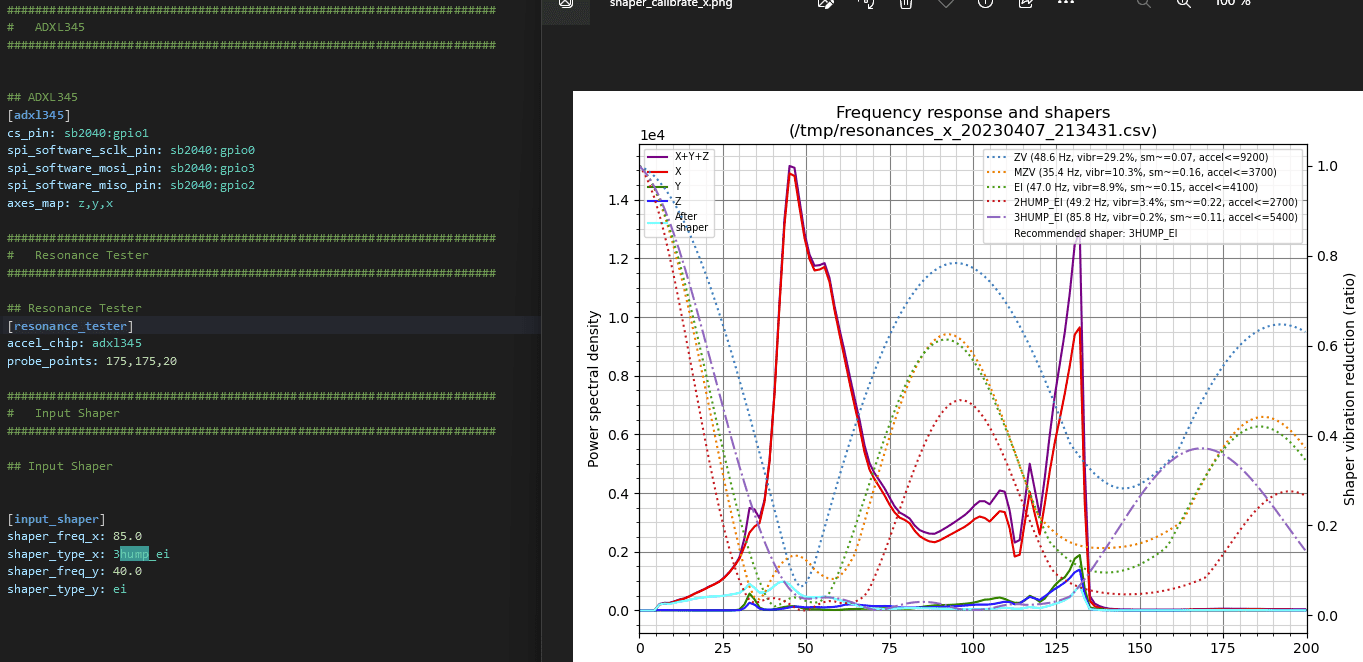Click the shaper_calibrate_x.png filename
The image size is (1363, 662).
671,3
